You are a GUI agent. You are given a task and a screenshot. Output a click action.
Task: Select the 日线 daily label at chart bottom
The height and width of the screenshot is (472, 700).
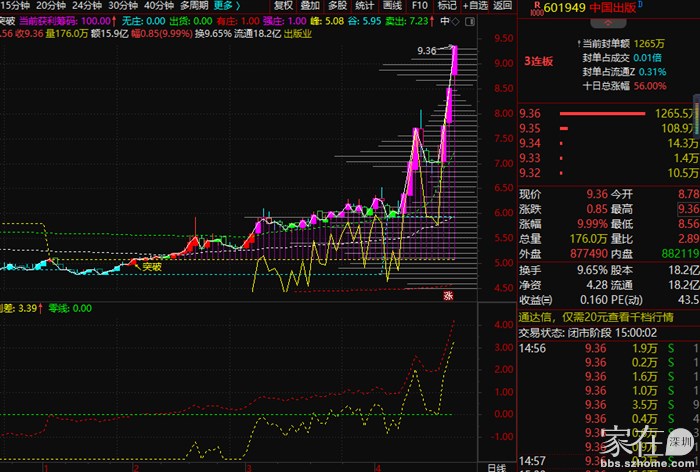495,466
